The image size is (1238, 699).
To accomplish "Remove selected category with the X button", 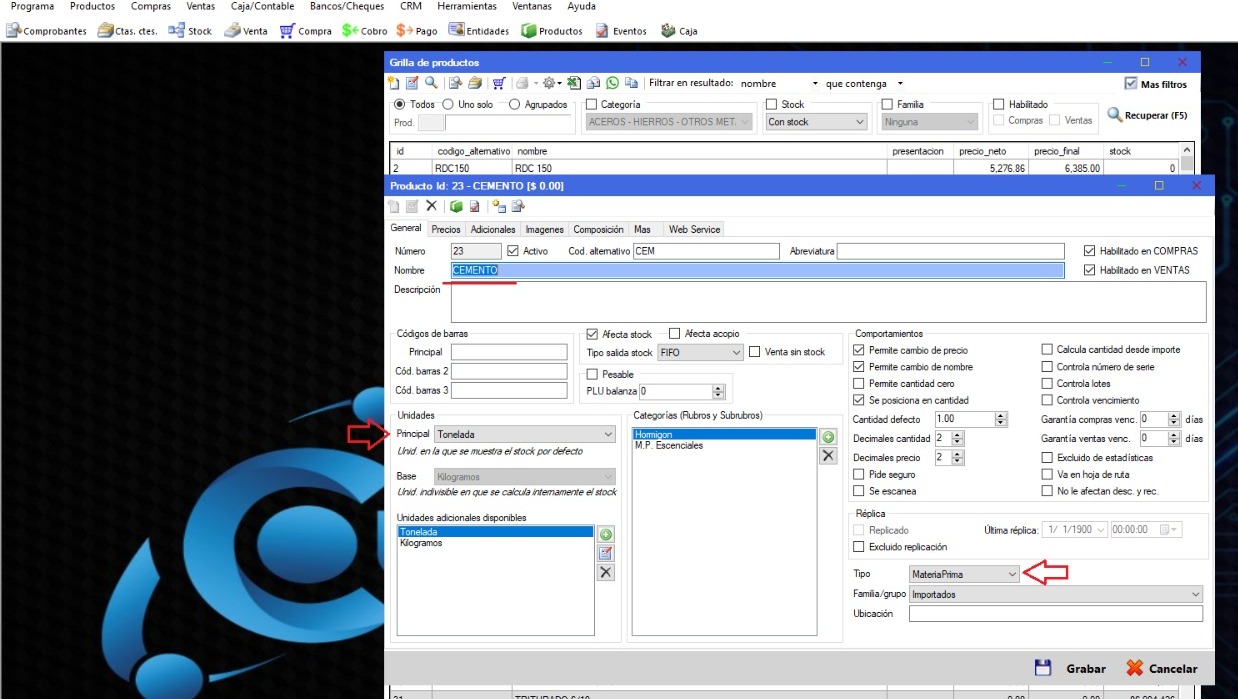I will click(x=828, y=456).
